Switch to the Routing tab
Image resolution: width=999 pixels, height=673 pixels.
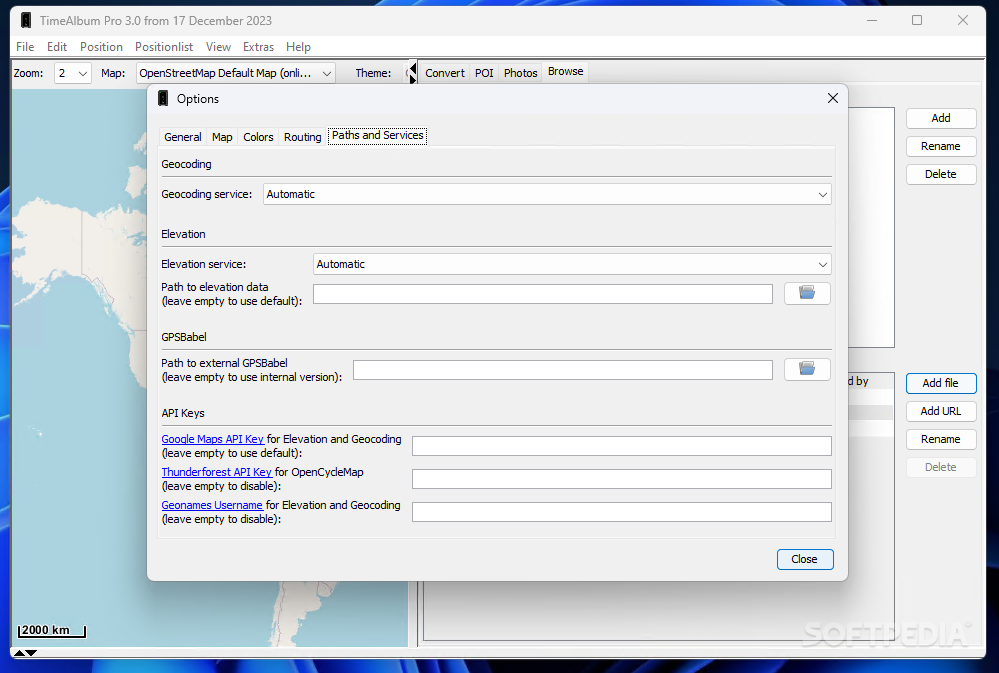click(302, 137)
